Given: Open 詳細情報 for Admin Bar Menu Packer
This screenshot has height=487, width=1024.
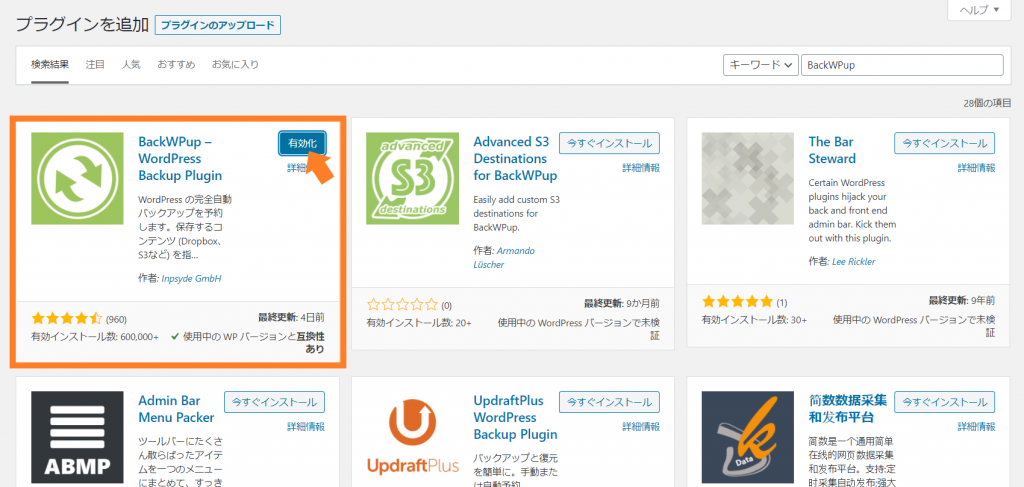Looking at the screenshot, I should pyautogui.click(x=306, y=427).
